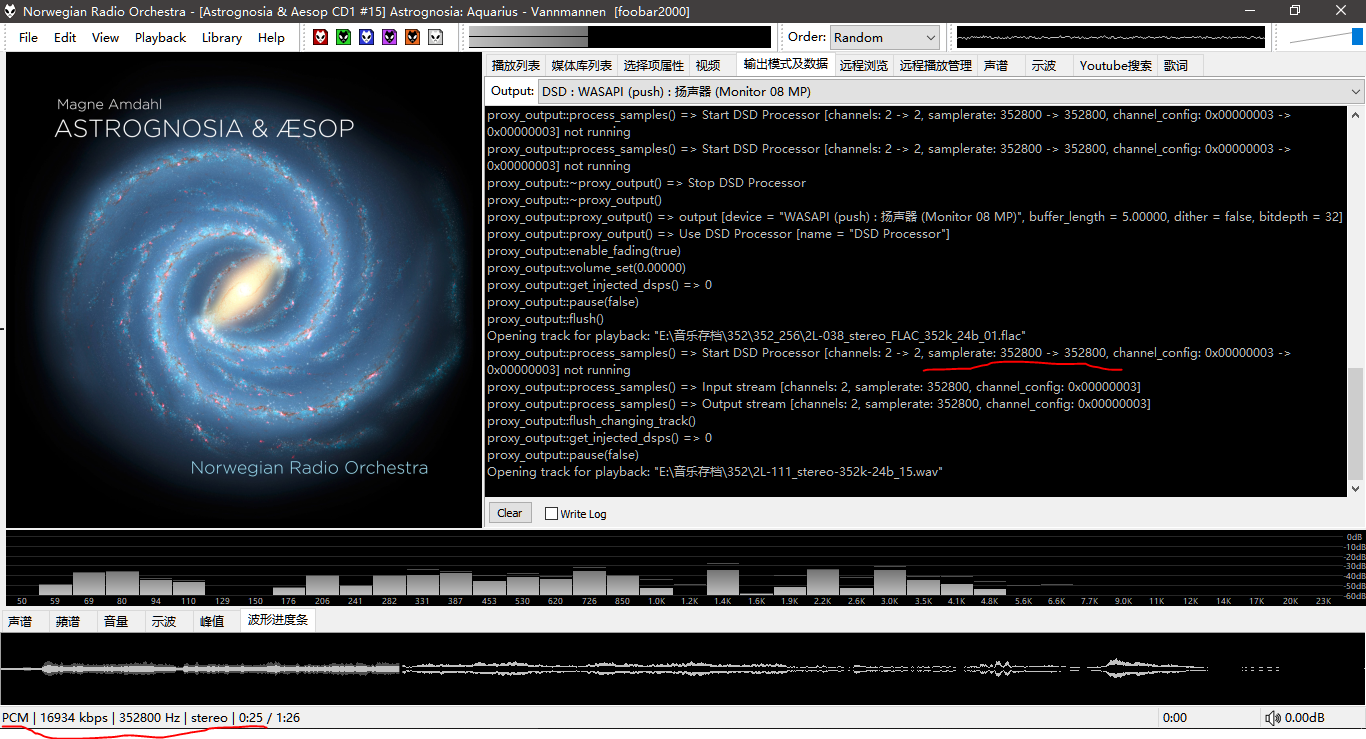Open the playback Order dropdown

pos(884,37)
